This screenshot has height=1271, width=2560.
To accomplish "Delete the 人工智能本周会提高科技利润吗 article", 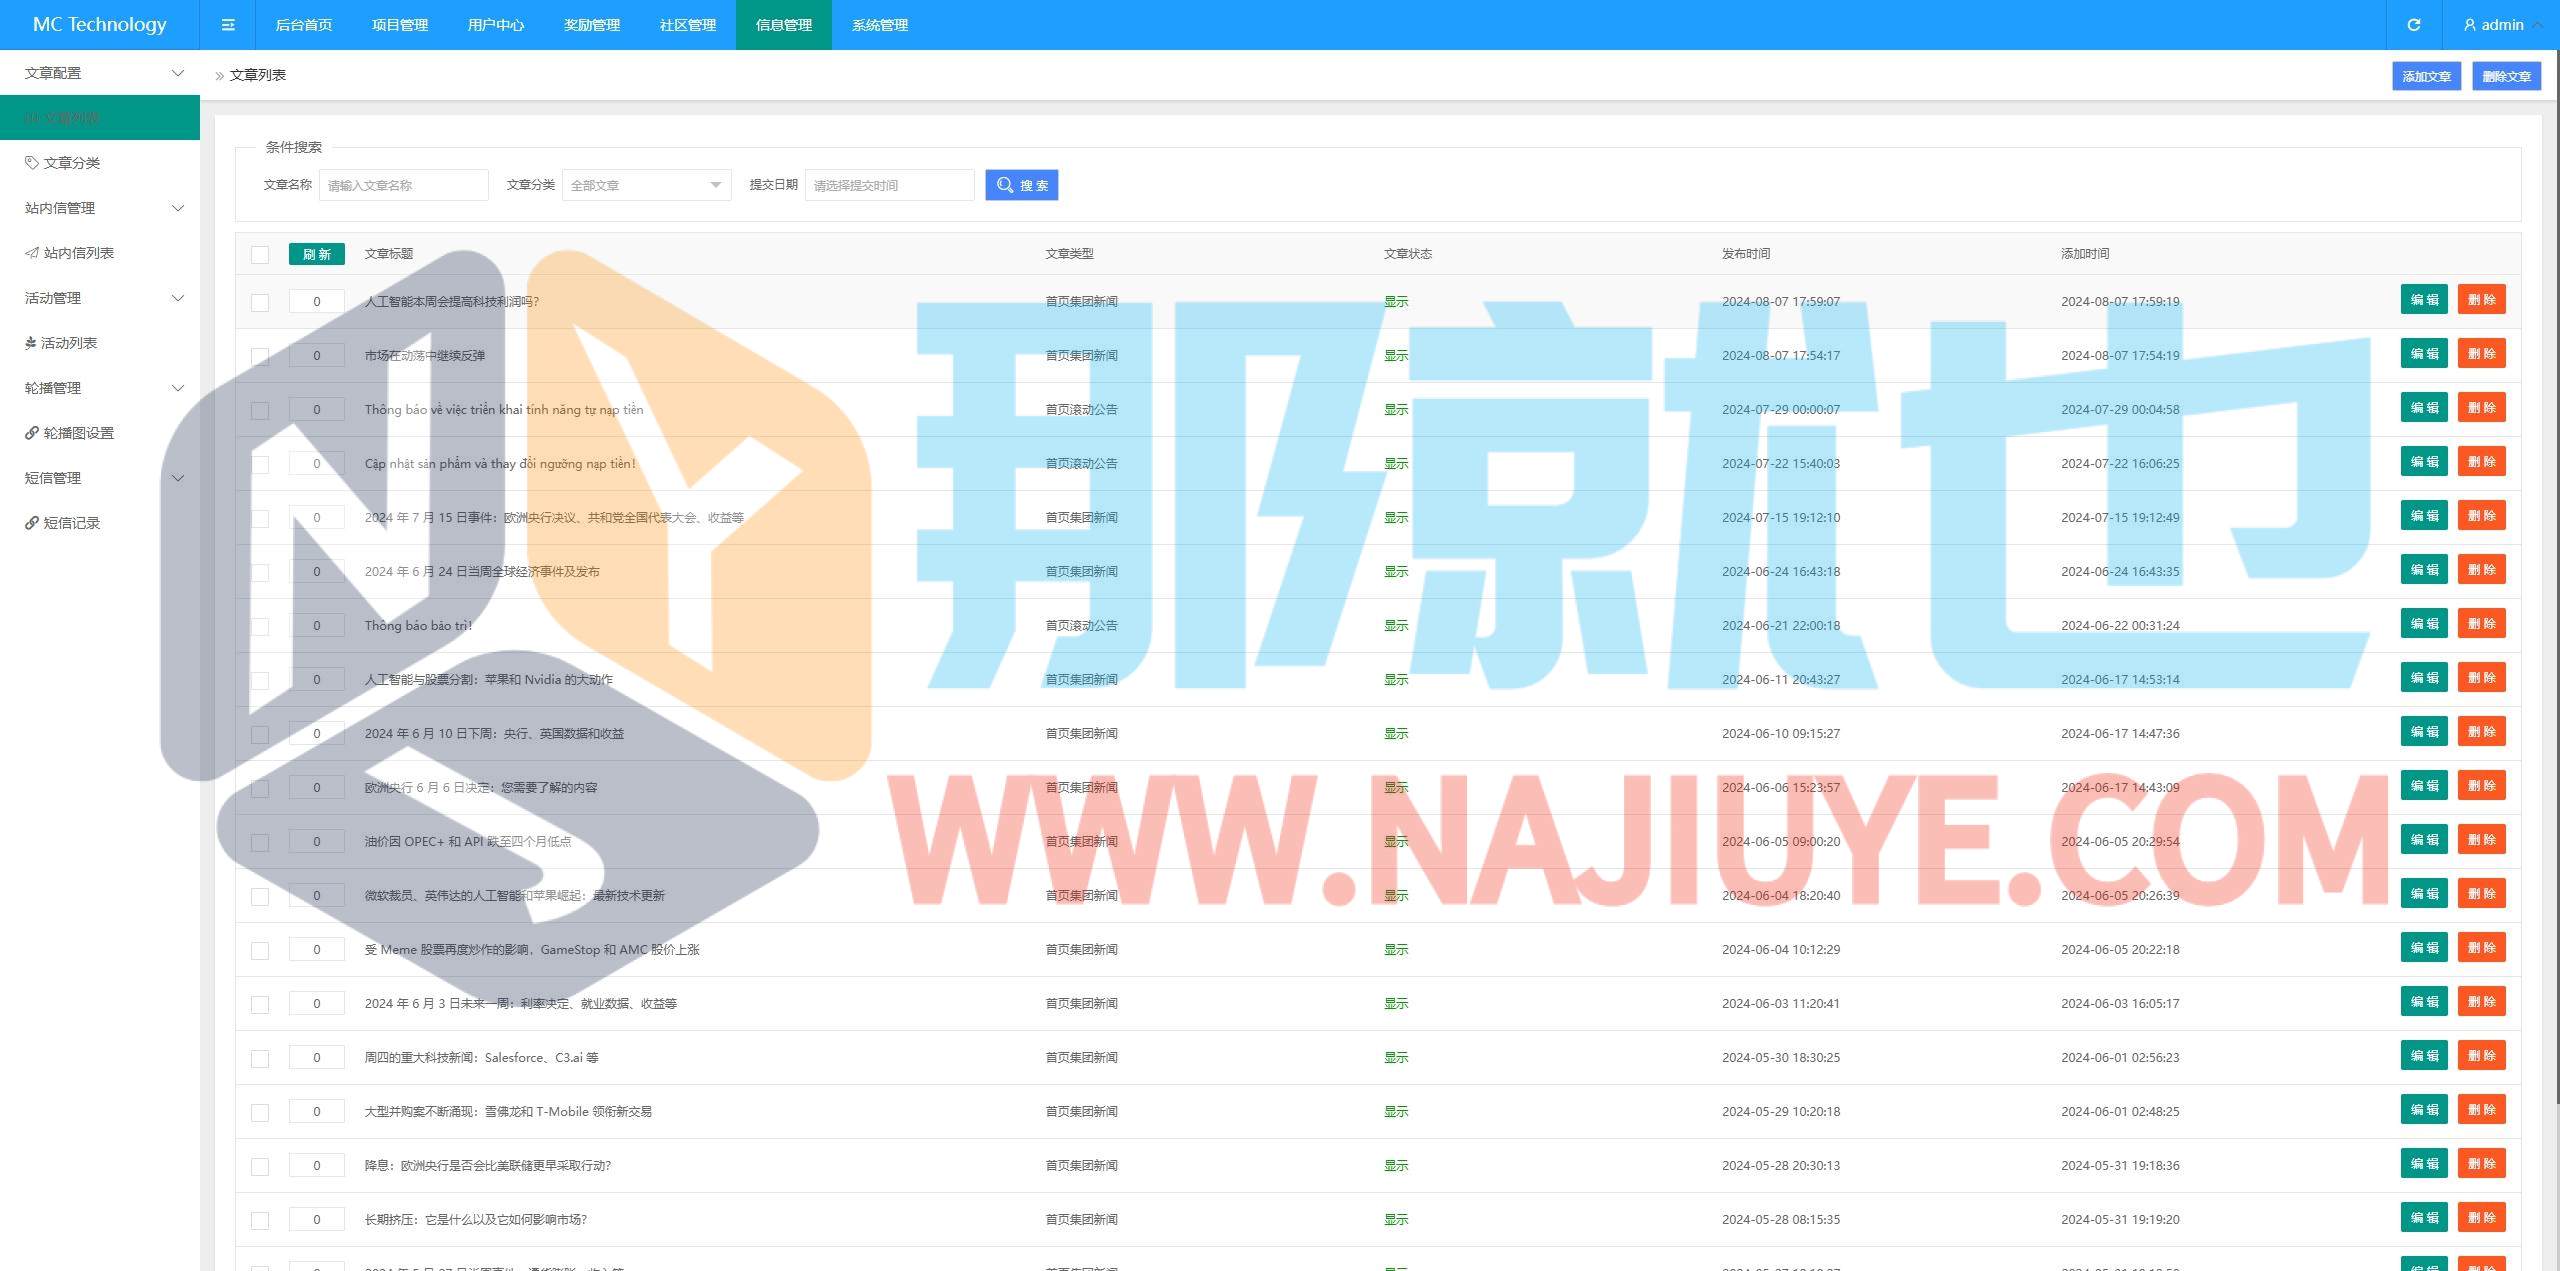I will click(x=2480, y=300).
